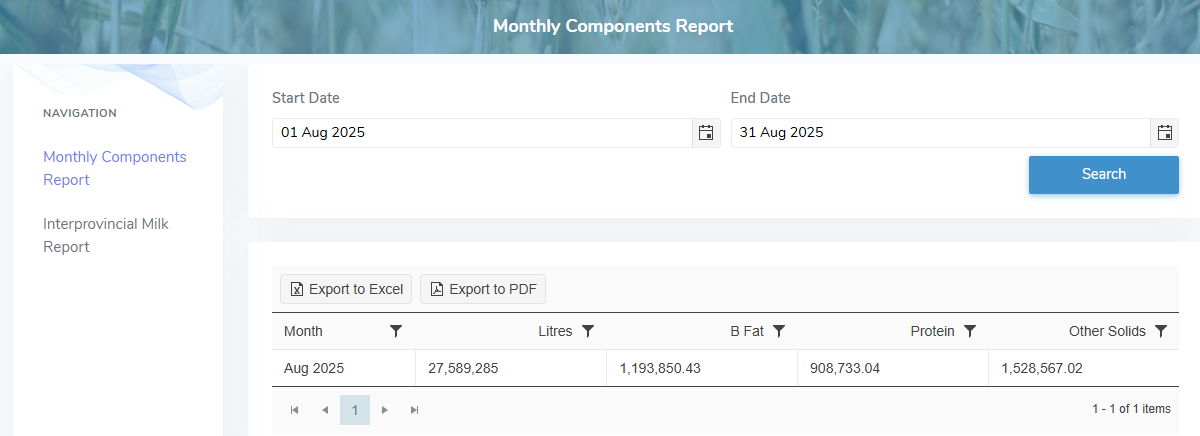This screenshot has width=1200, height=436.
Task: Open Monthly Components Report in navigation
Action: point(114,168)
